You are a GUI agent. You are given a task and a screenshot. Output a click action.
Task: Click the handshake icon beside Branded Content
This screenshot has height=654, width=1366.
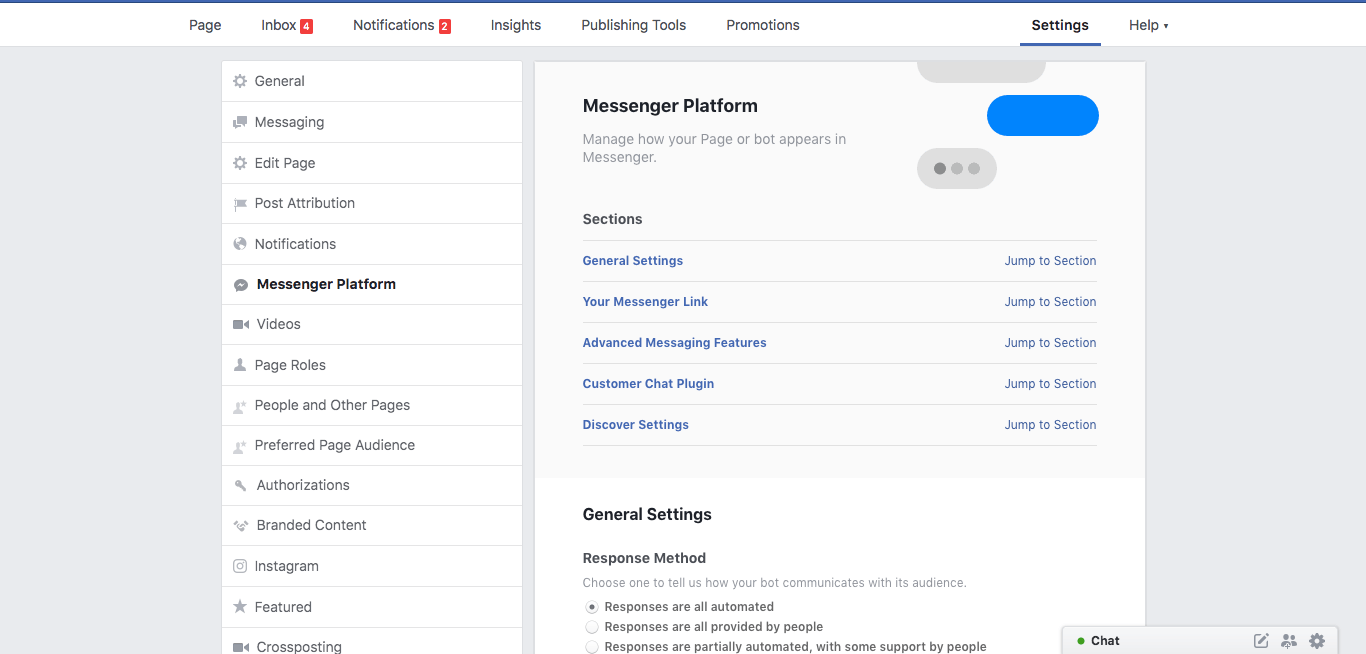tap(240, 526)
